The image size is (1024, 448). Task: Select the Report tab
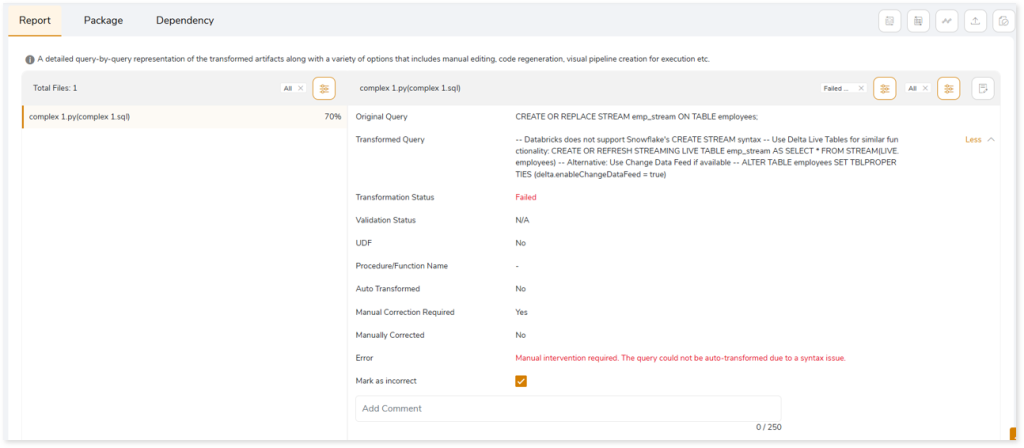pos(35,20)
